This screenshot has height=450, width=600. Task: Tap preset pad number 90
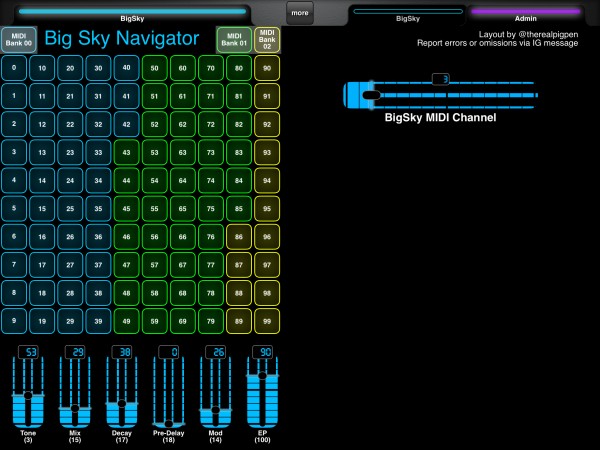[267, 68]
